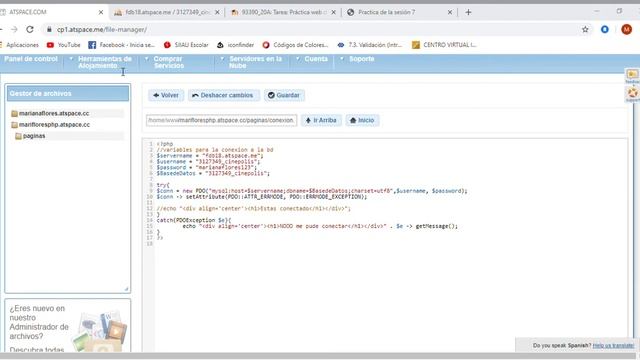Close the ATSPACE.COM tab
The width and height of the screenshot is (640, 360).
coord(101,12)
